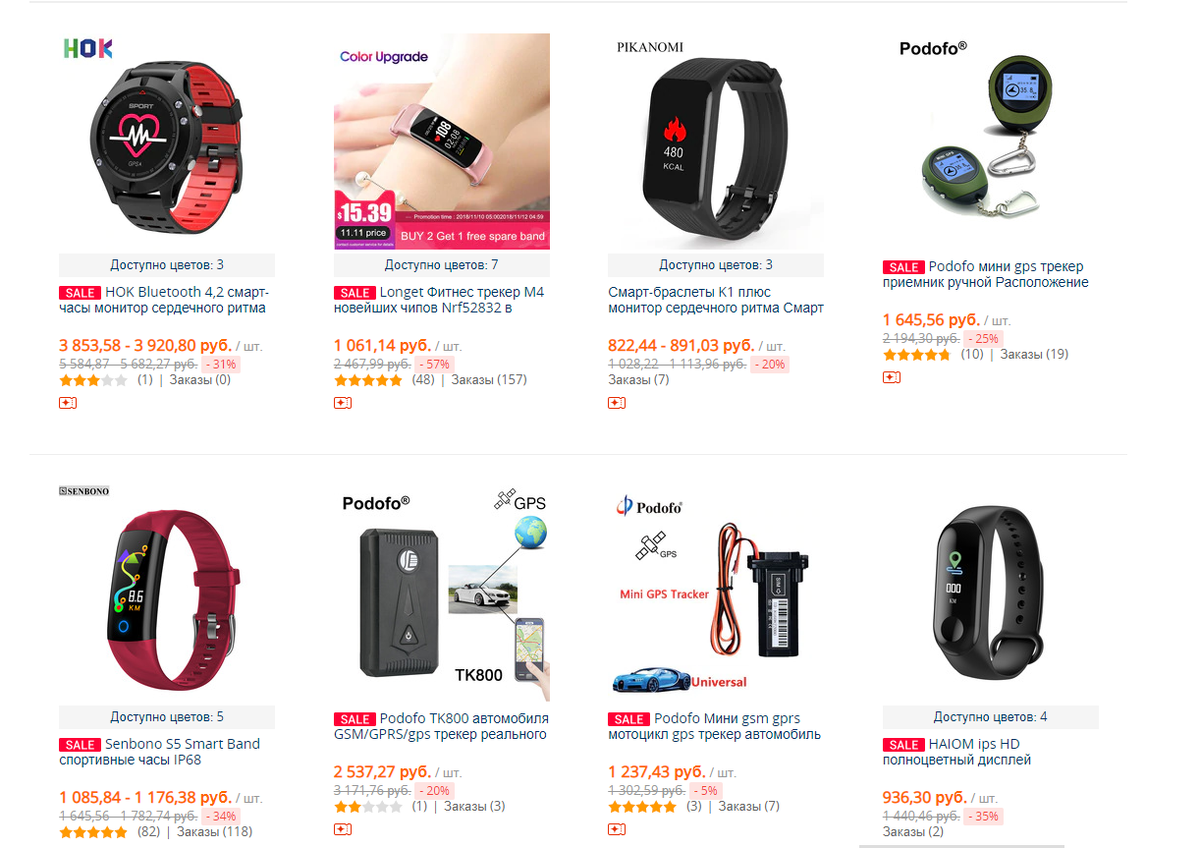Click the coupon icon under Longet fitness tracker
The height and width of the screenshot is (848, 1200).
point(342,403)
